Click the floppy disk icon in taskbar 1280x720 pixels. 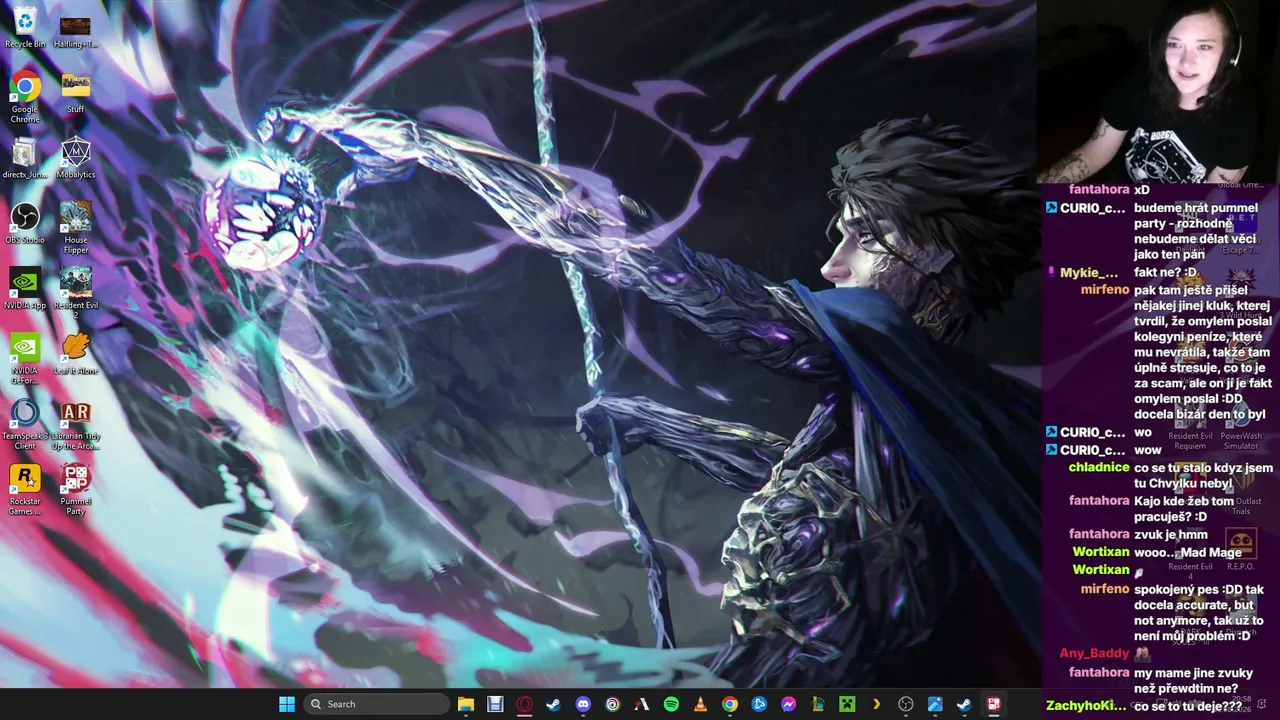click(495, 704)
